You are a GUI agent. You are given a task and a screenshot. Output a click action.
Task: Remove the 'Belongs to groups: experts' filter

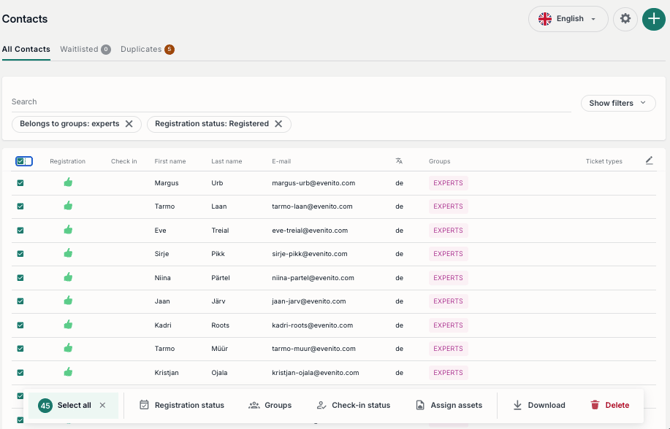pyautogui.click(x=129, y=124)
